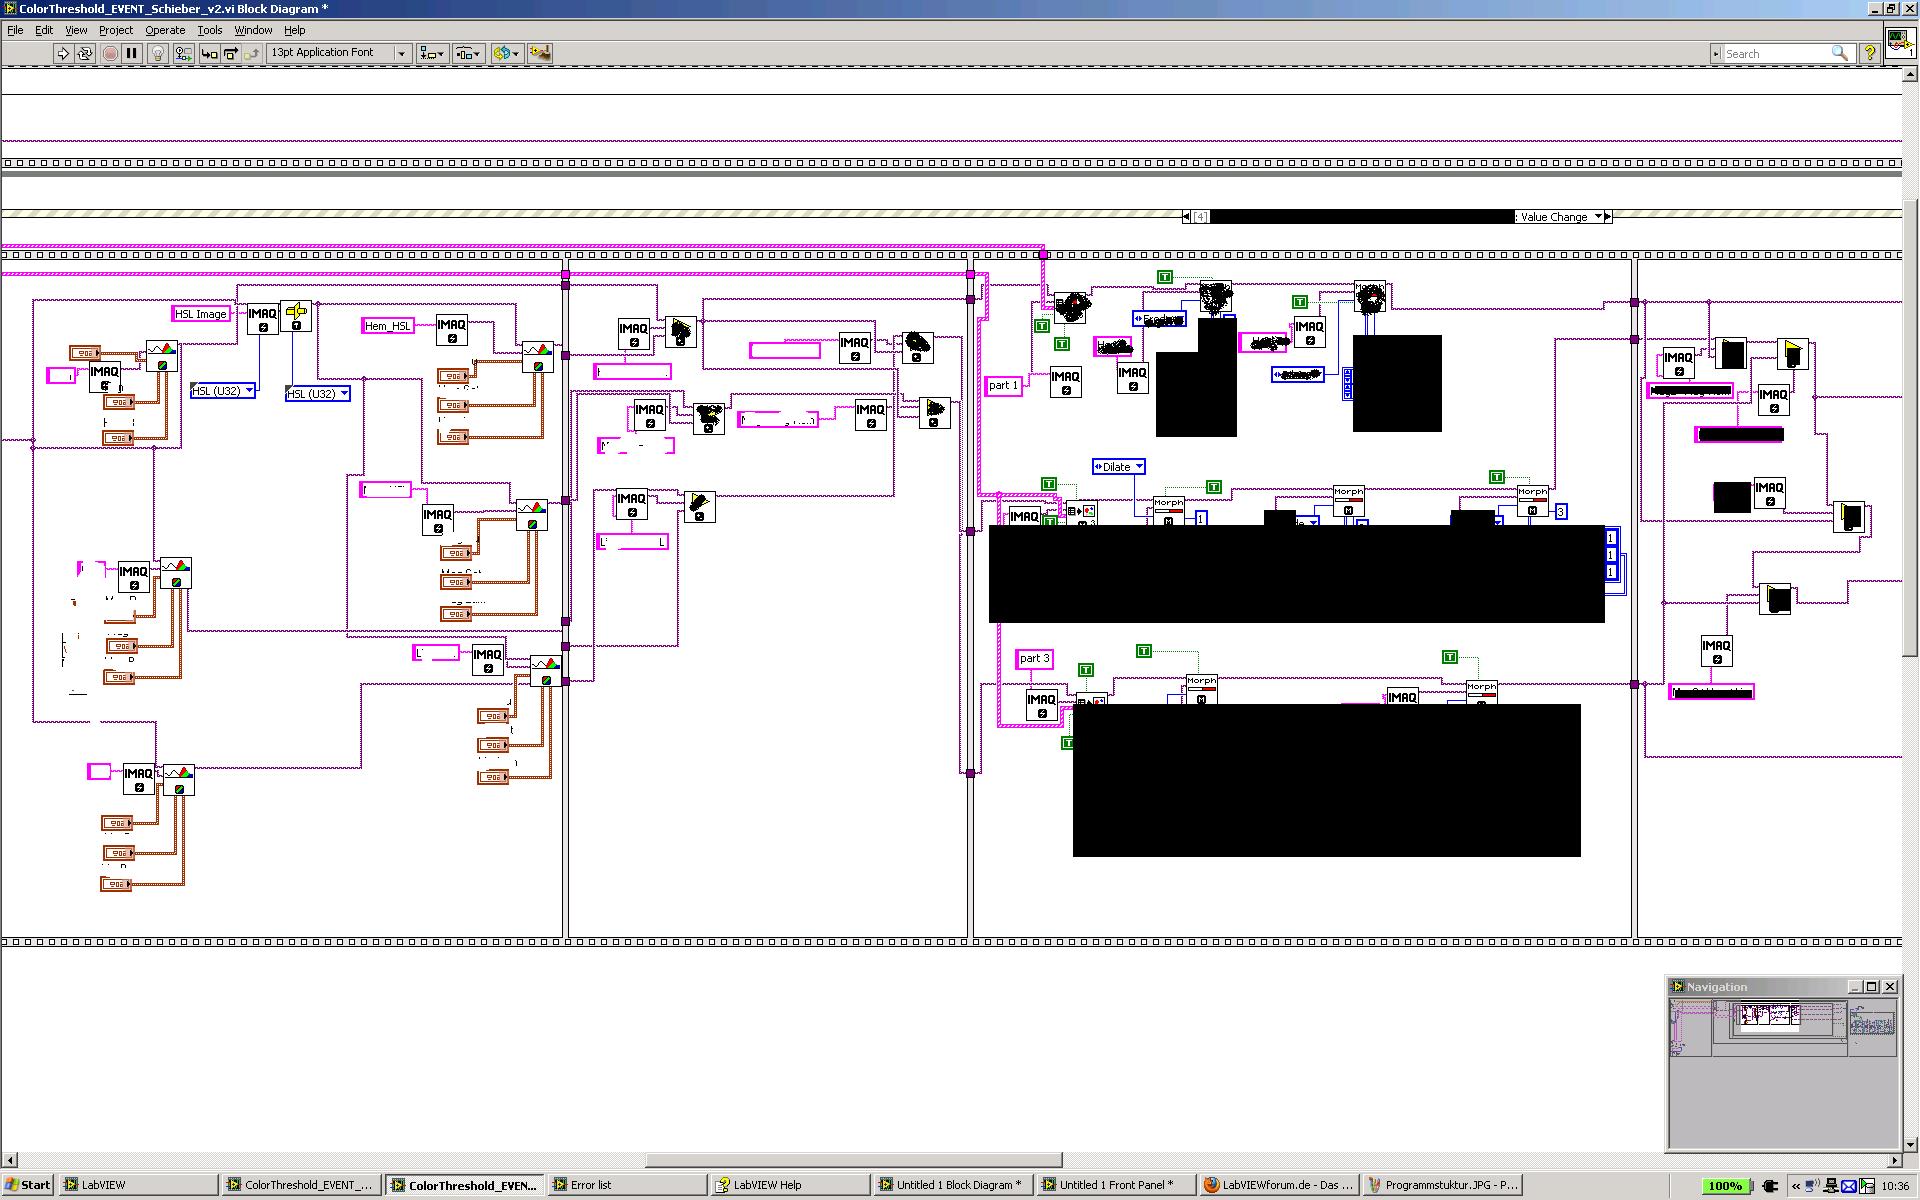1920x1200 pixels.
Task: Open the Operate menu
Action: [165, 30]
